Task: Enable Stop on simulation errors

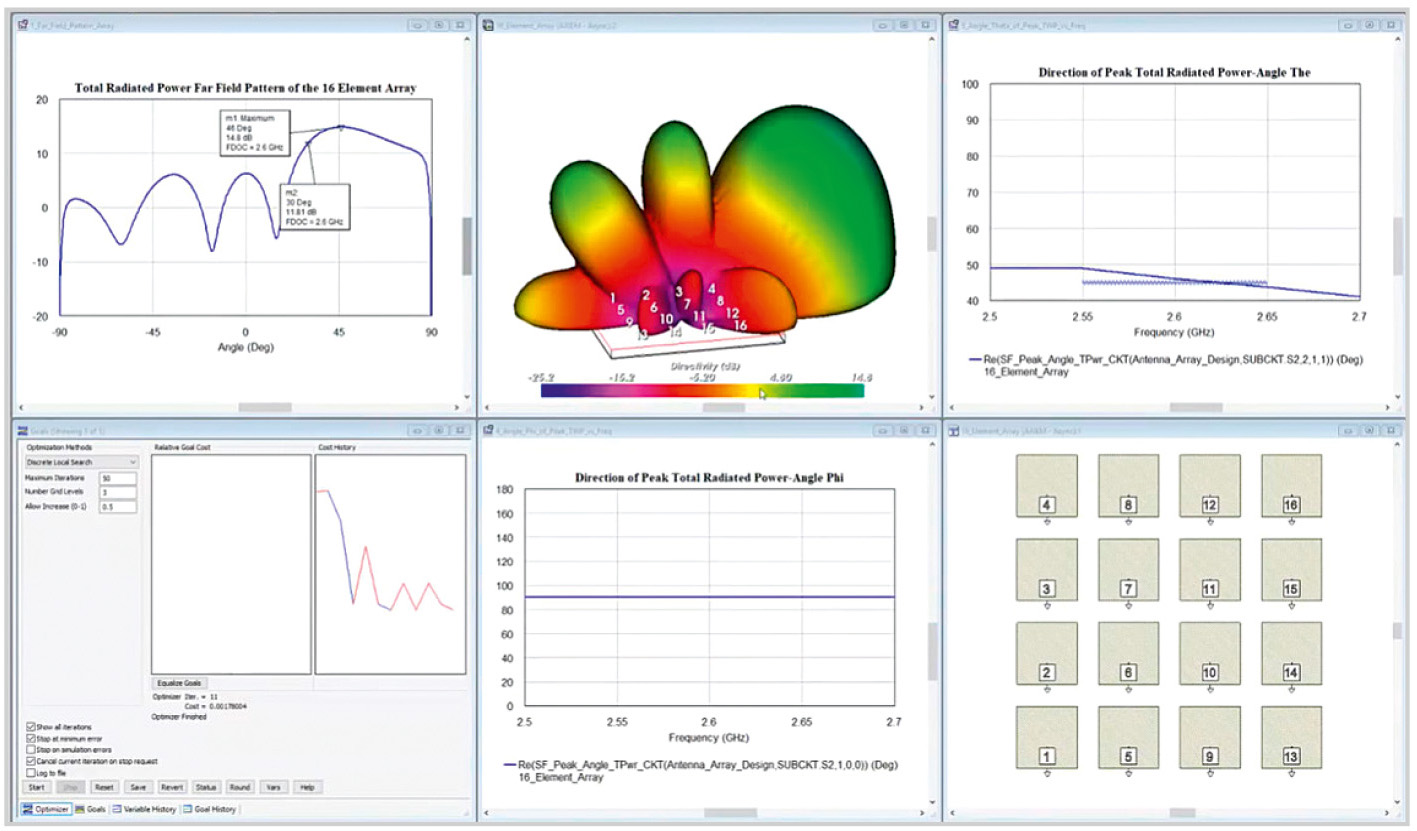Action: pos(30,749)
